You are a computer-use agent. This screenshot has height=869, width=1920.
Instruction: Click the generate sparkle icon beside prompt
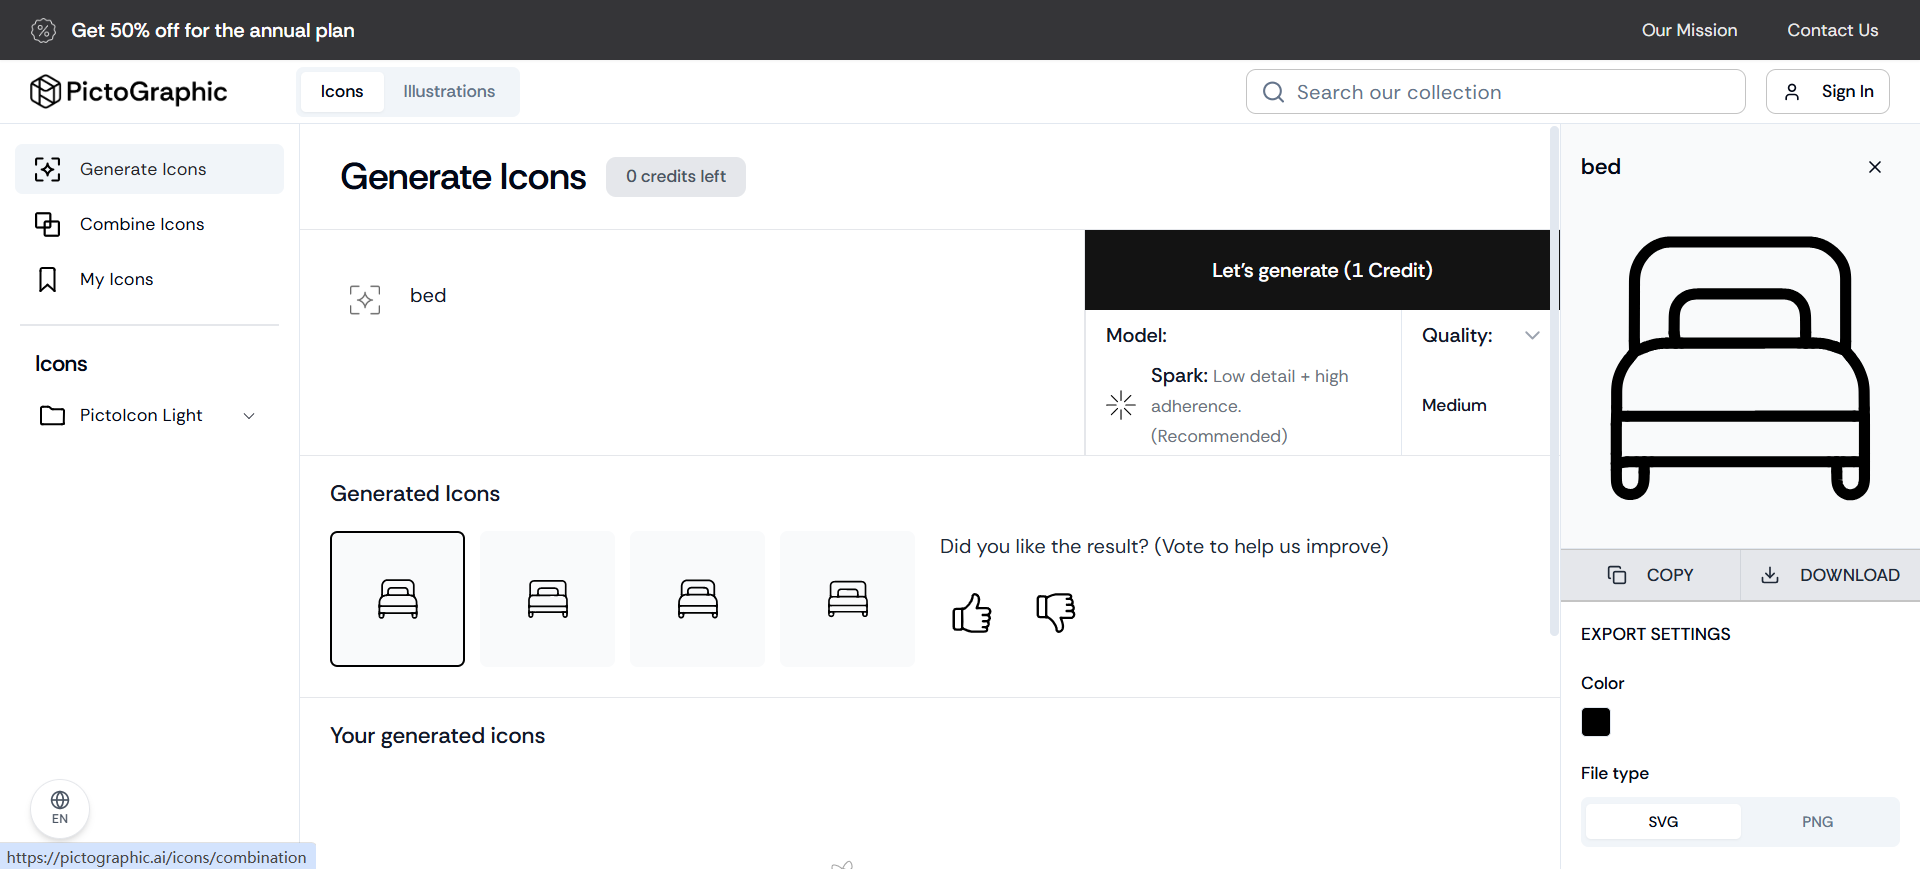(365, 299)
